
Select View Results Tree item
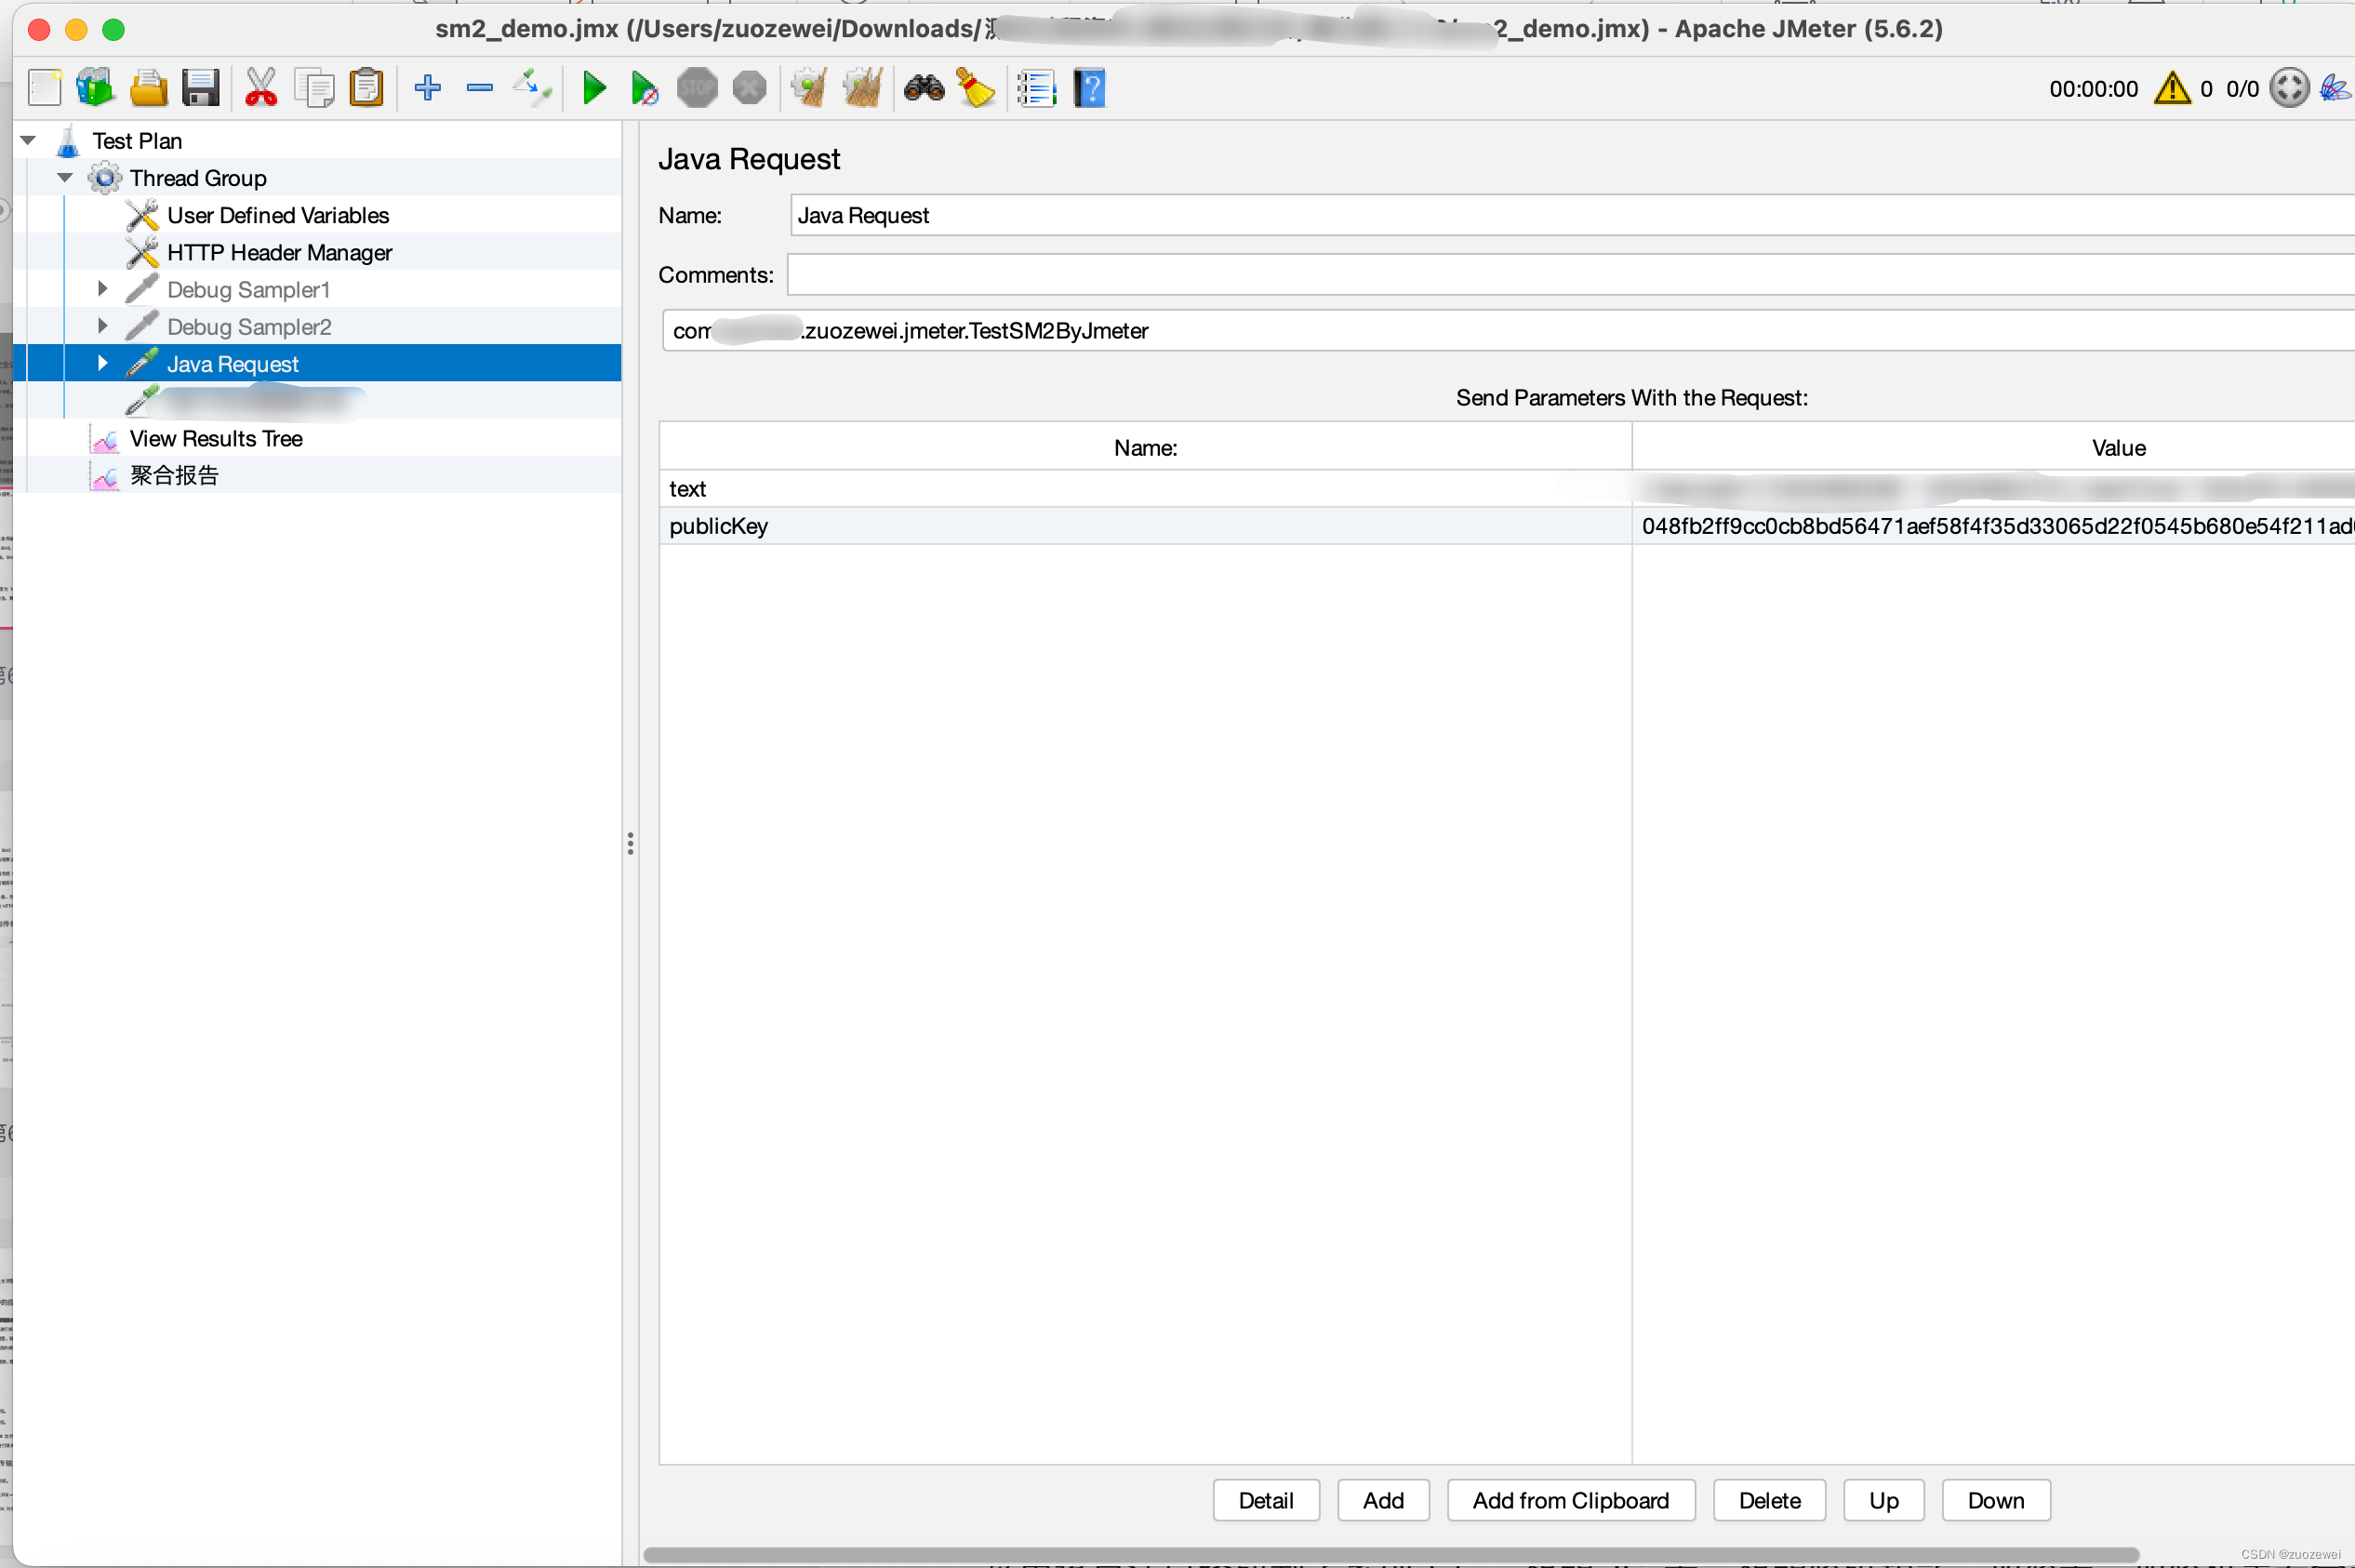click(x=216, y=438)
